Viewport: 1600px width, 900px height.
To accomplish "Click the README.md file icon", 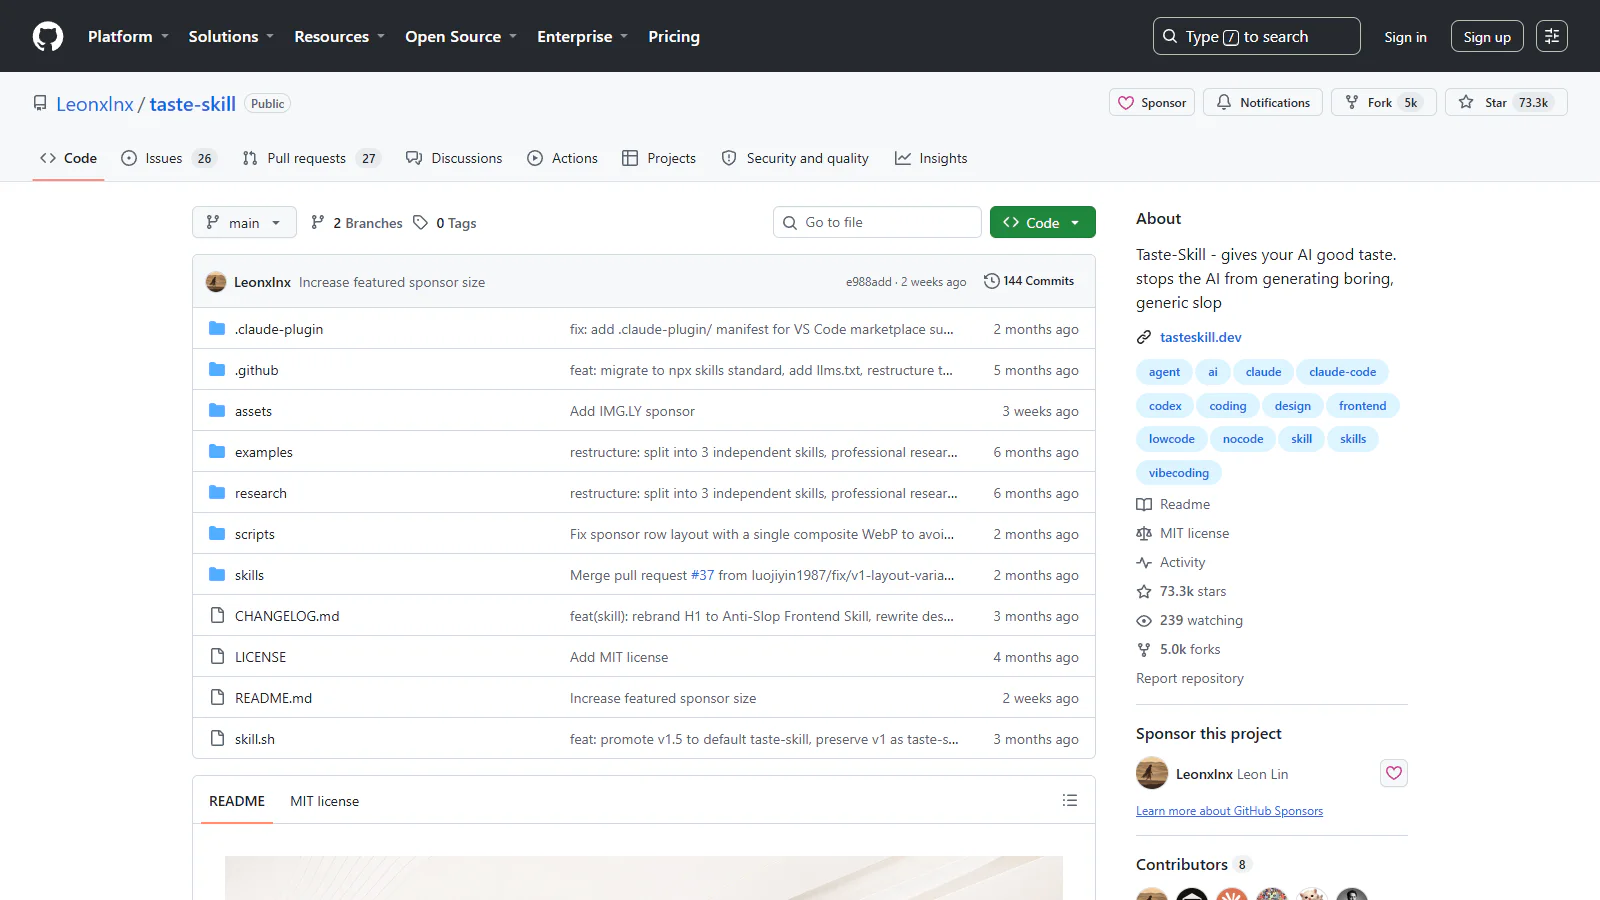I will pyautogui.click(x=217, y=697).
